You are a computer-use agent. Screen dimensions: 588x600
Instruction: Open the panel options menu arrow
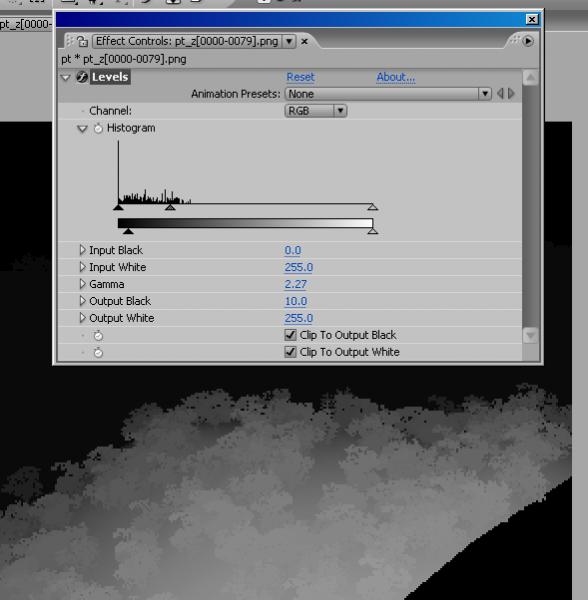528,41
